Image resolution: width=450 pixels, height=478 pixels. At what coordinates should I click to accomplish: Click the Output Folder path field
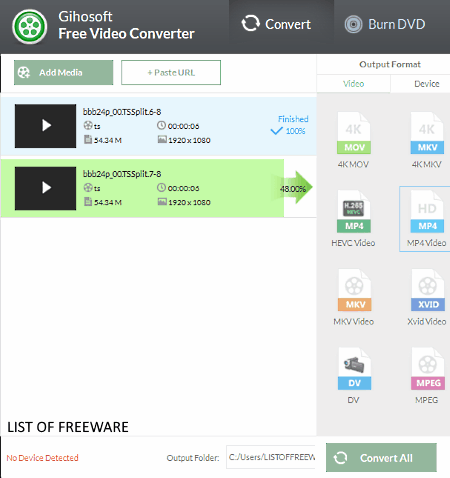click(x=271, y=457)
